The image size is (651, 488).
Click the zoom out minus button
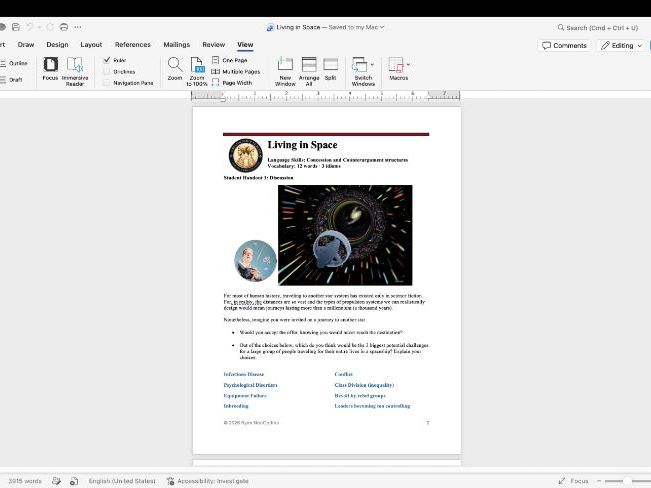point(599,481)
